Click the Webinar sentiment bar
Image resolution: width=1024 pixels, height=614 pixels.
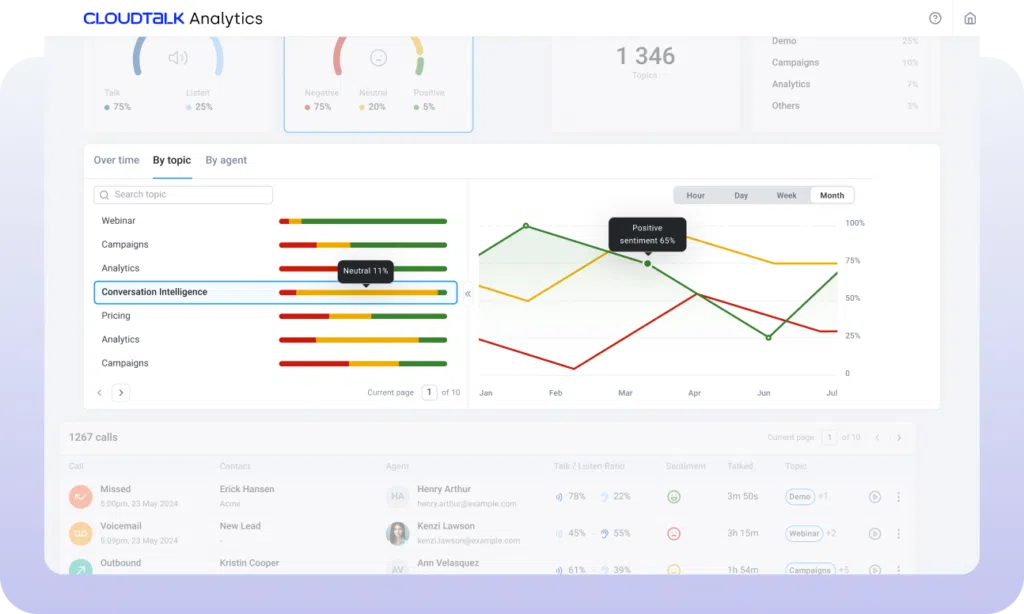[x=363, y=221]
